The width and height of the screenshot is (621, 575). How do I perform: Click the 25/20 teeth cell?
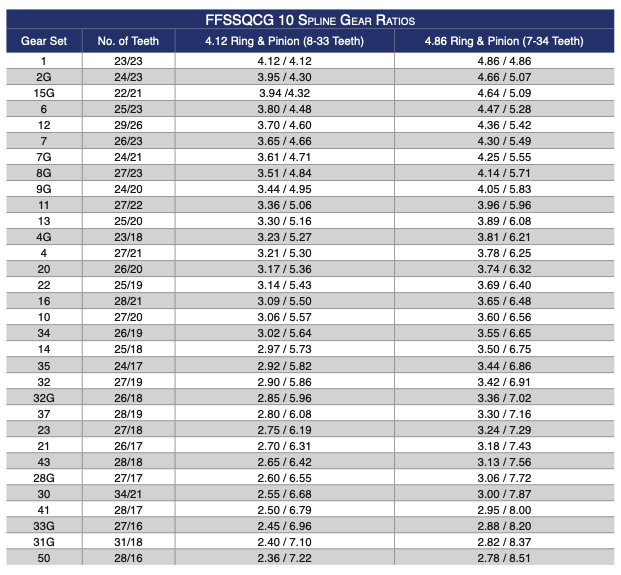[x=128, y=221]
